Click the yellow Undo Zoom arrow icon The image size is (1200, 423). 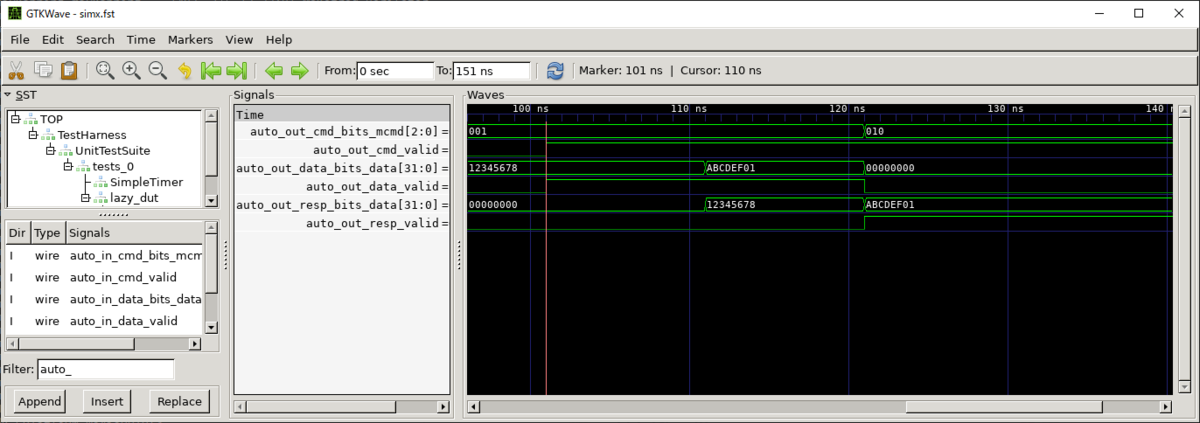pyautogui.click(x=184, y=70)
